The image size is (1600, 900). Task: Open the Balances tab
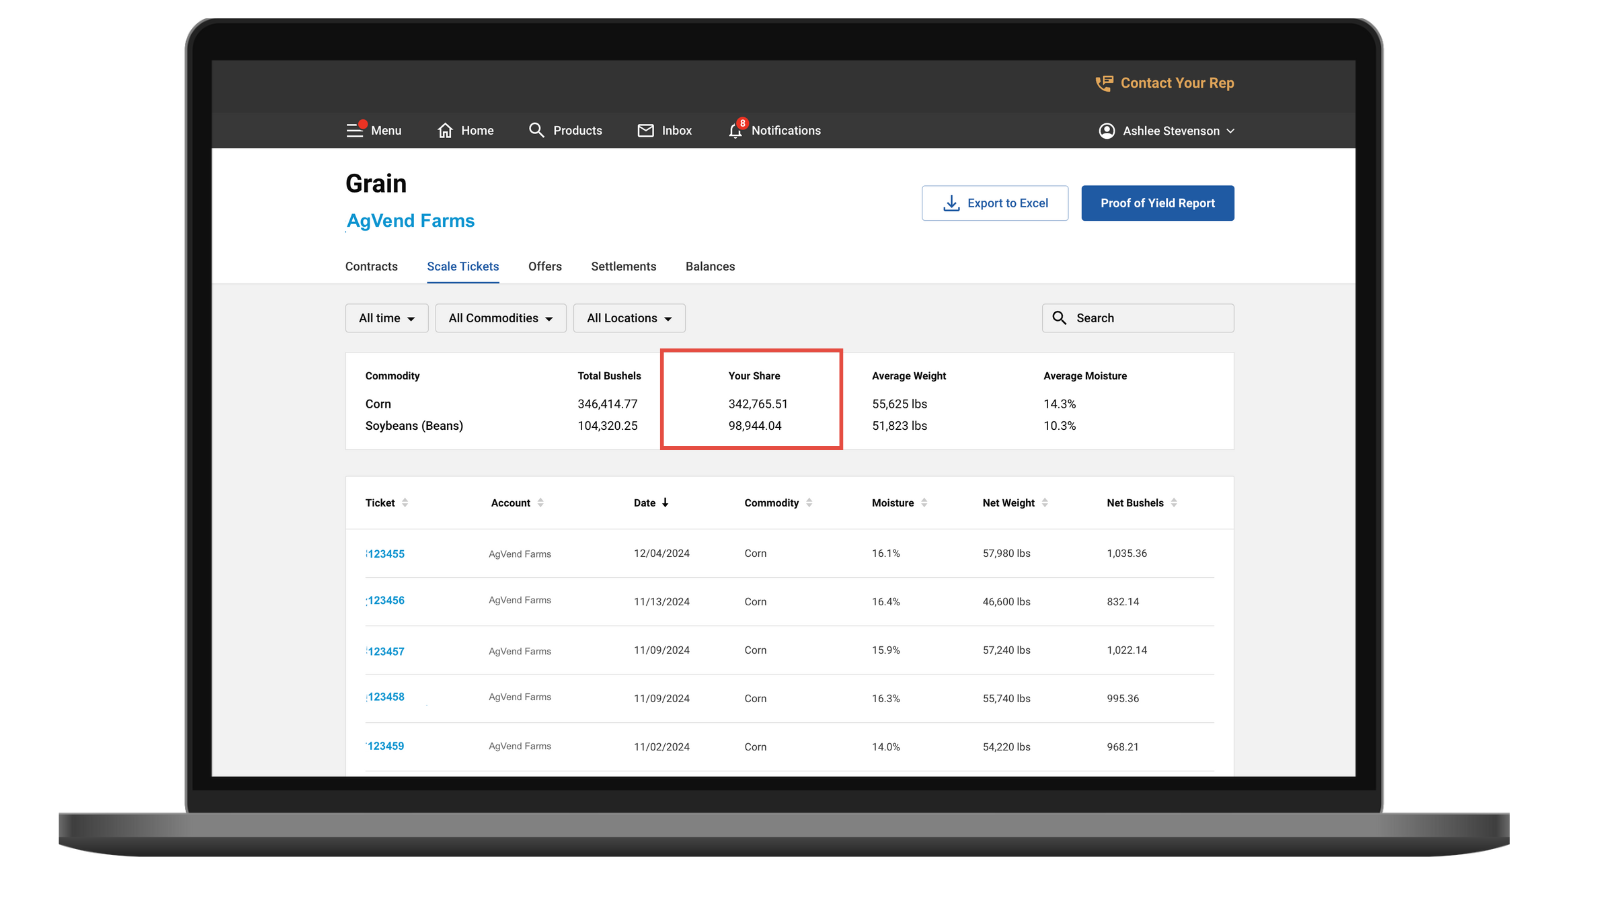[x=710, y=267]
